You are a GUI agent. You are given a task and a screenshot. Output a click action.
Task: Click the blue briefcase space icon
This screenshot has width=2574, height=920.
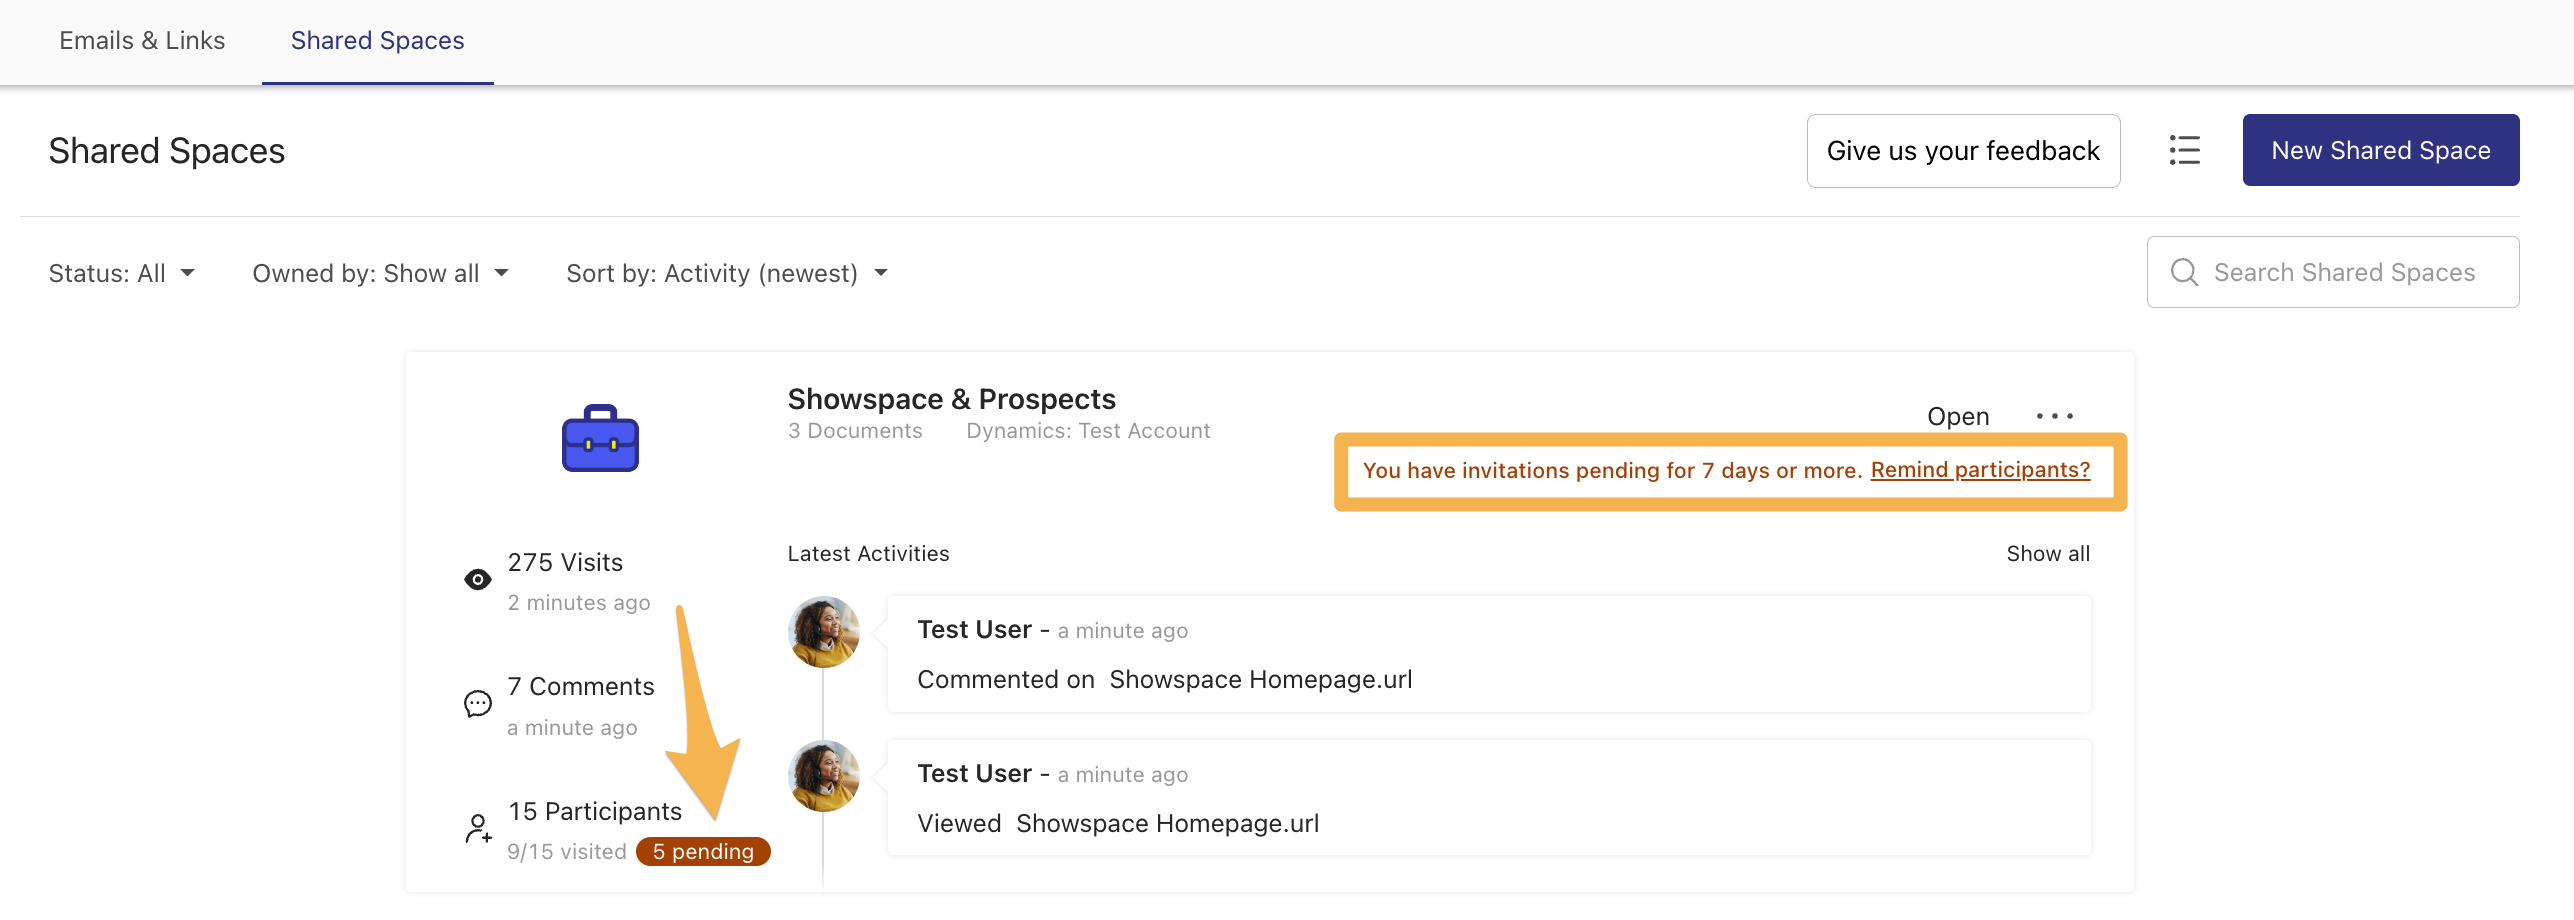(x=600, y=438)
